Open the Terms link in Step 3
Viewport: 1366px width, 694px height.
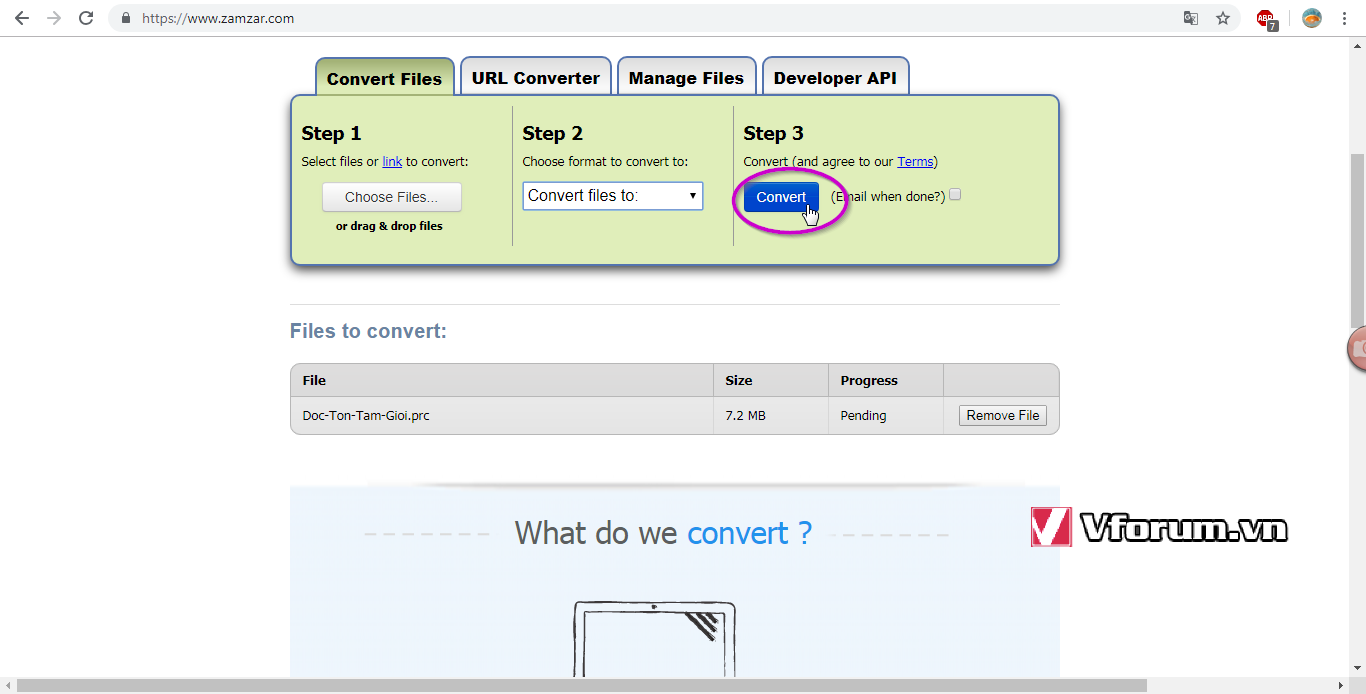[x=915, y=161]
